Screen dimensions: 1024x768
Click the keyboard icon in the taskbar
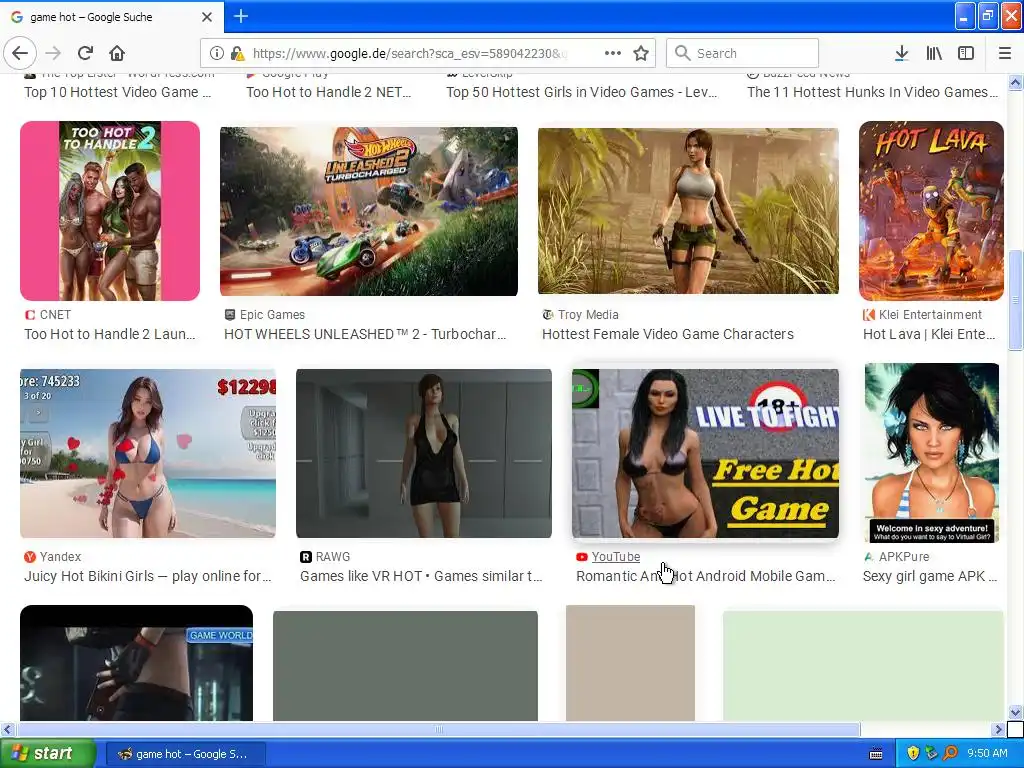[x=876, y=754]
